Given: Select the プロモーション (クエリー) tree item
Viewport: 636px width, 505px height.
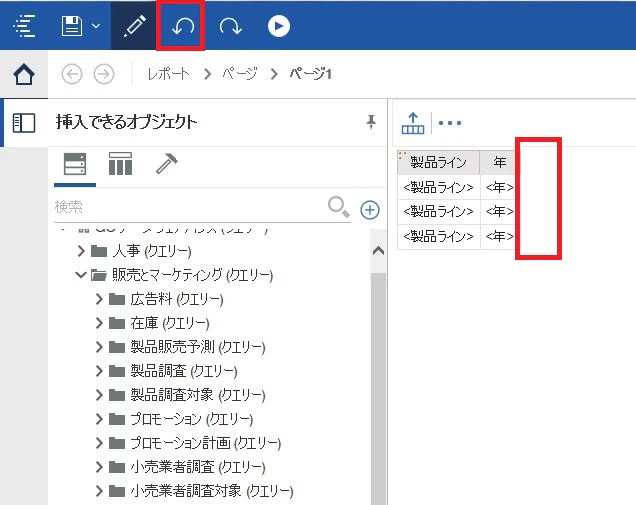Looking at the screenshot, I should [192, 419].
